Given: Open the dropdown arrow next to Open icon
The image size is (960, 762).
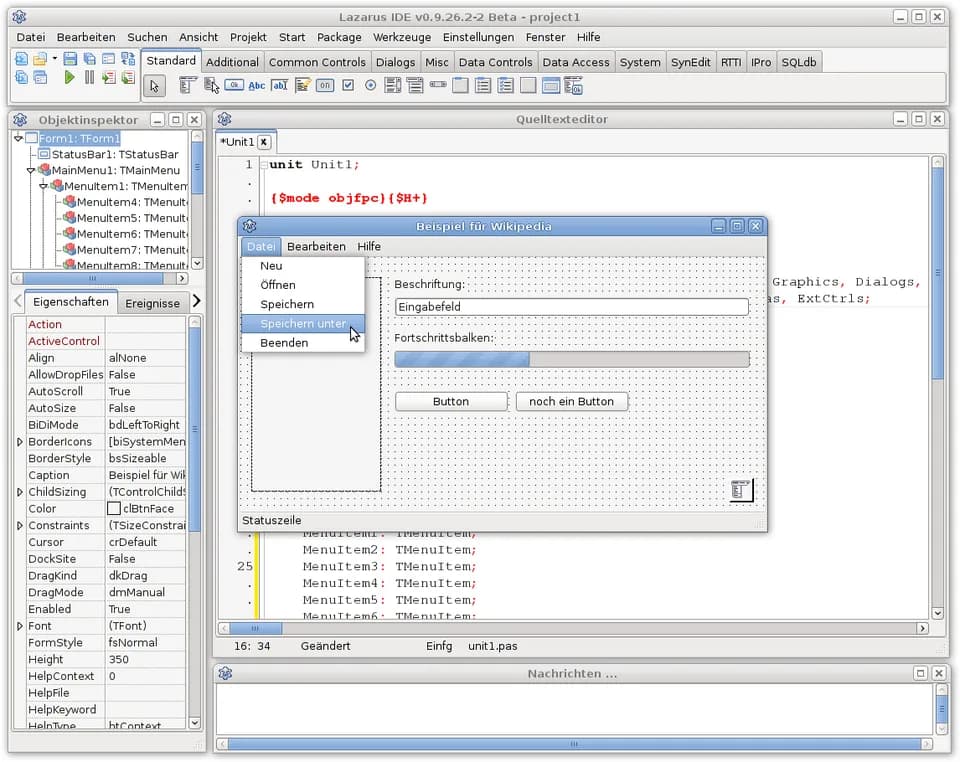Looking at the screenshot, I should [54, 59].
